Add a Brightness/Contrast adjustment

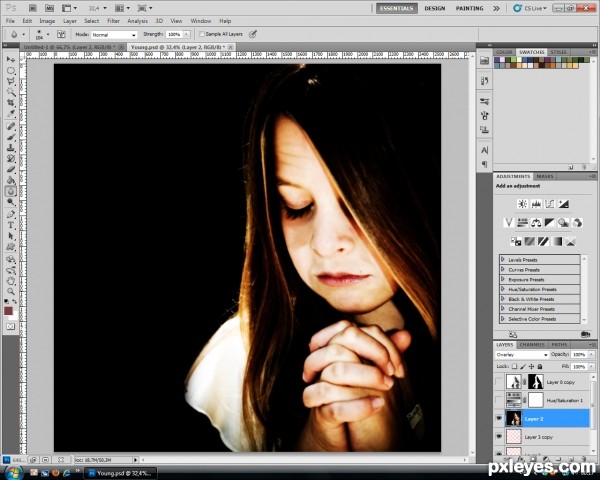(522, 204)
